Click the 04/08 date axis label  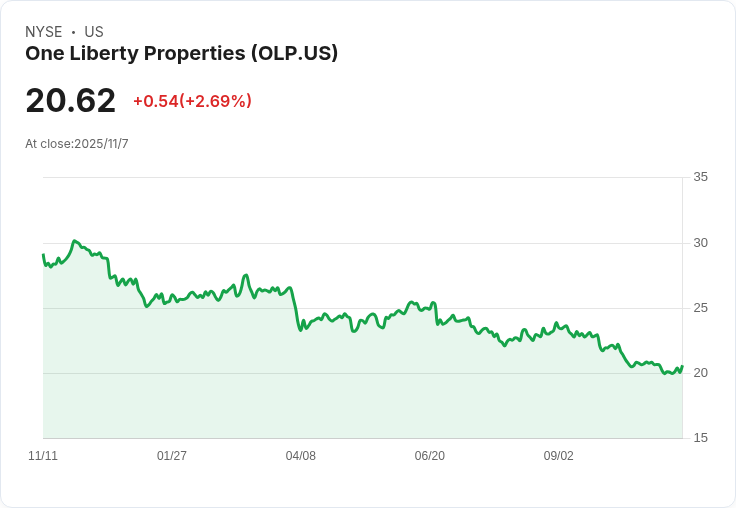pyautogui.click(x=300, y=455)
